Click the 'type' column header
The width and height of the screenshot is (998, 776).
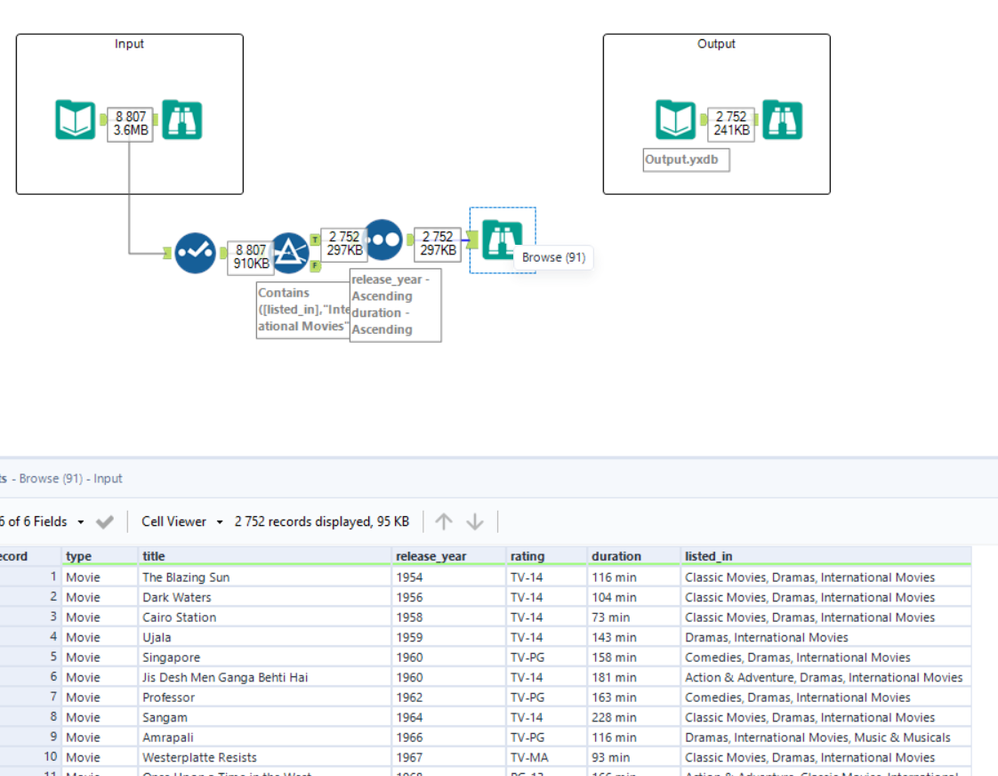point(99,556)
